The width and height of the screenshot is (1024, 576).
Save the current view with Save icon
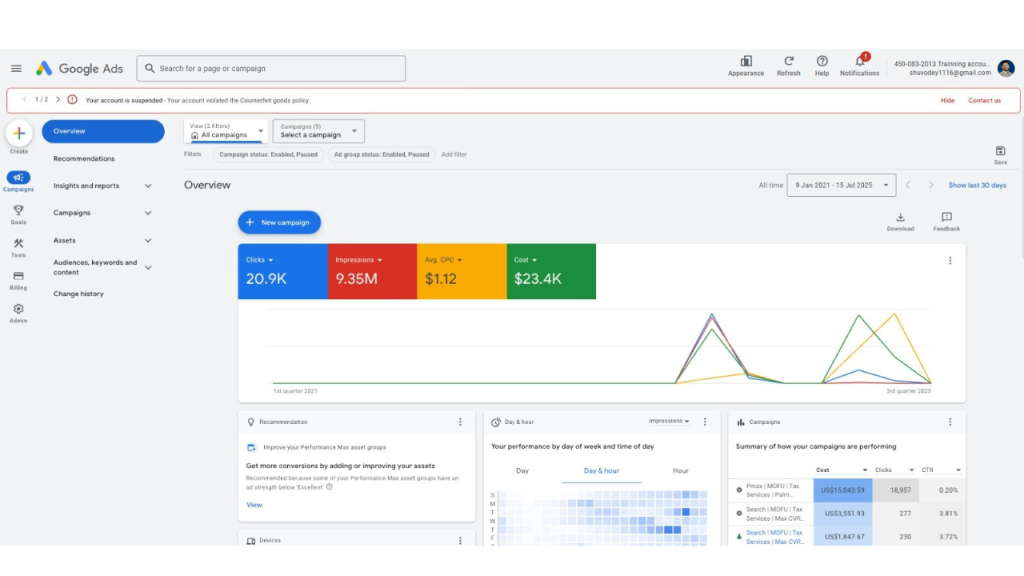tap(1000, 155)
